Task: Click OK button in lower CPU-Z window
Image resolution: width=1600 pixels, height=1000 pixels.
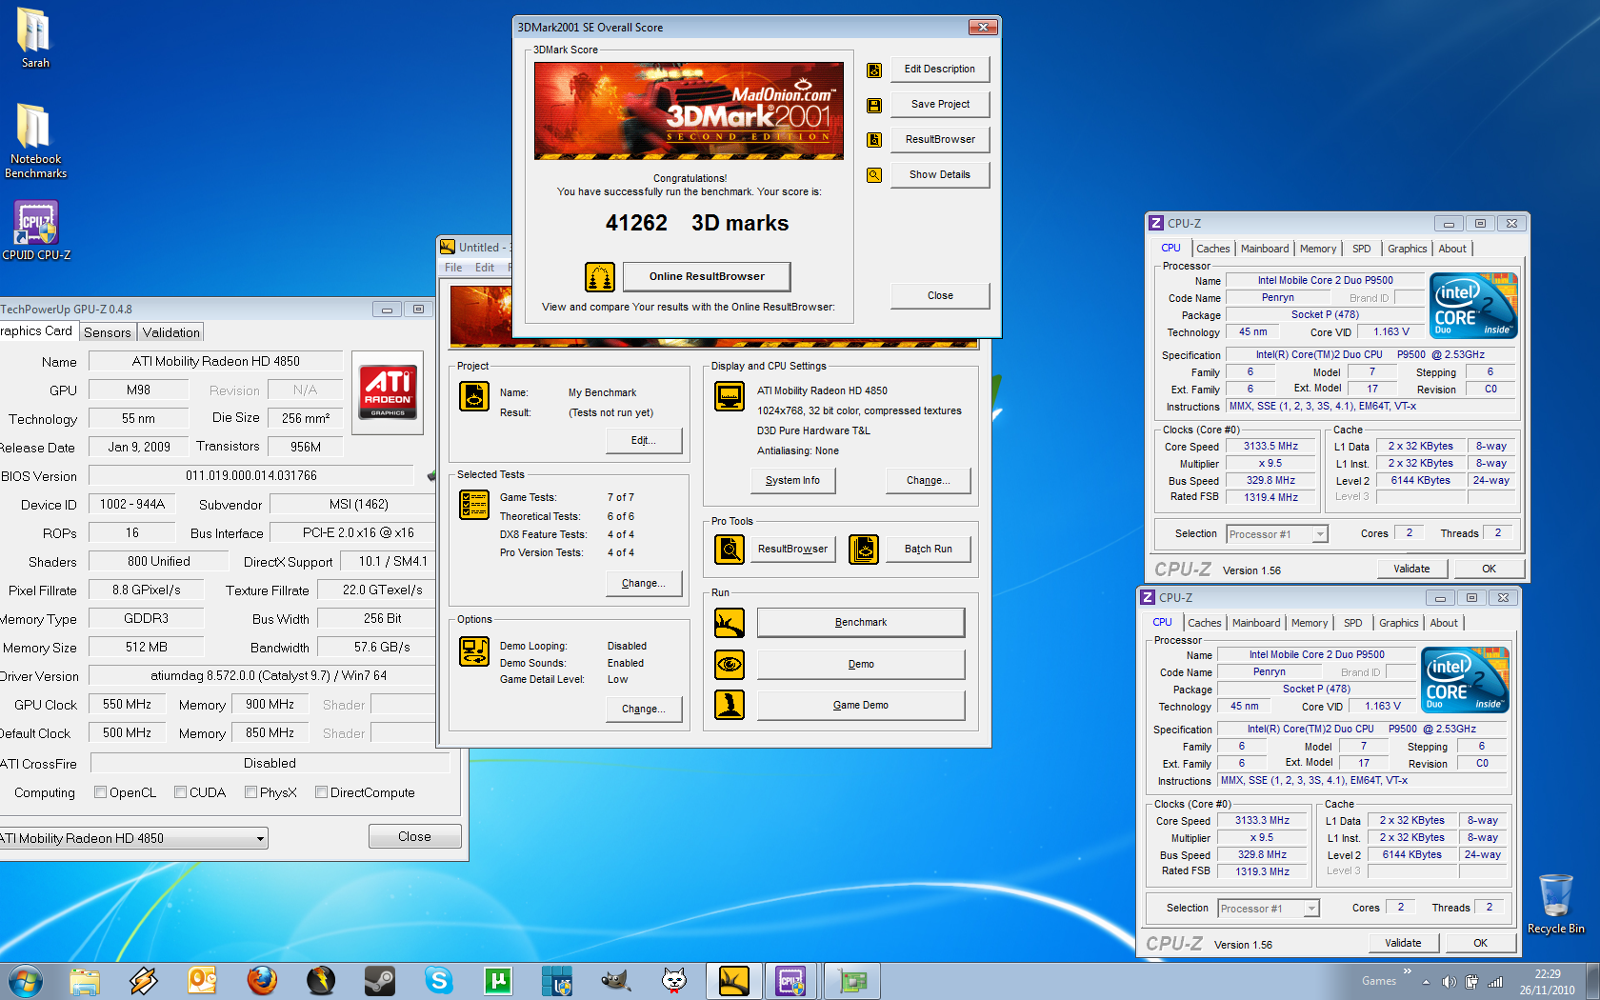Action: point(1480,943)
